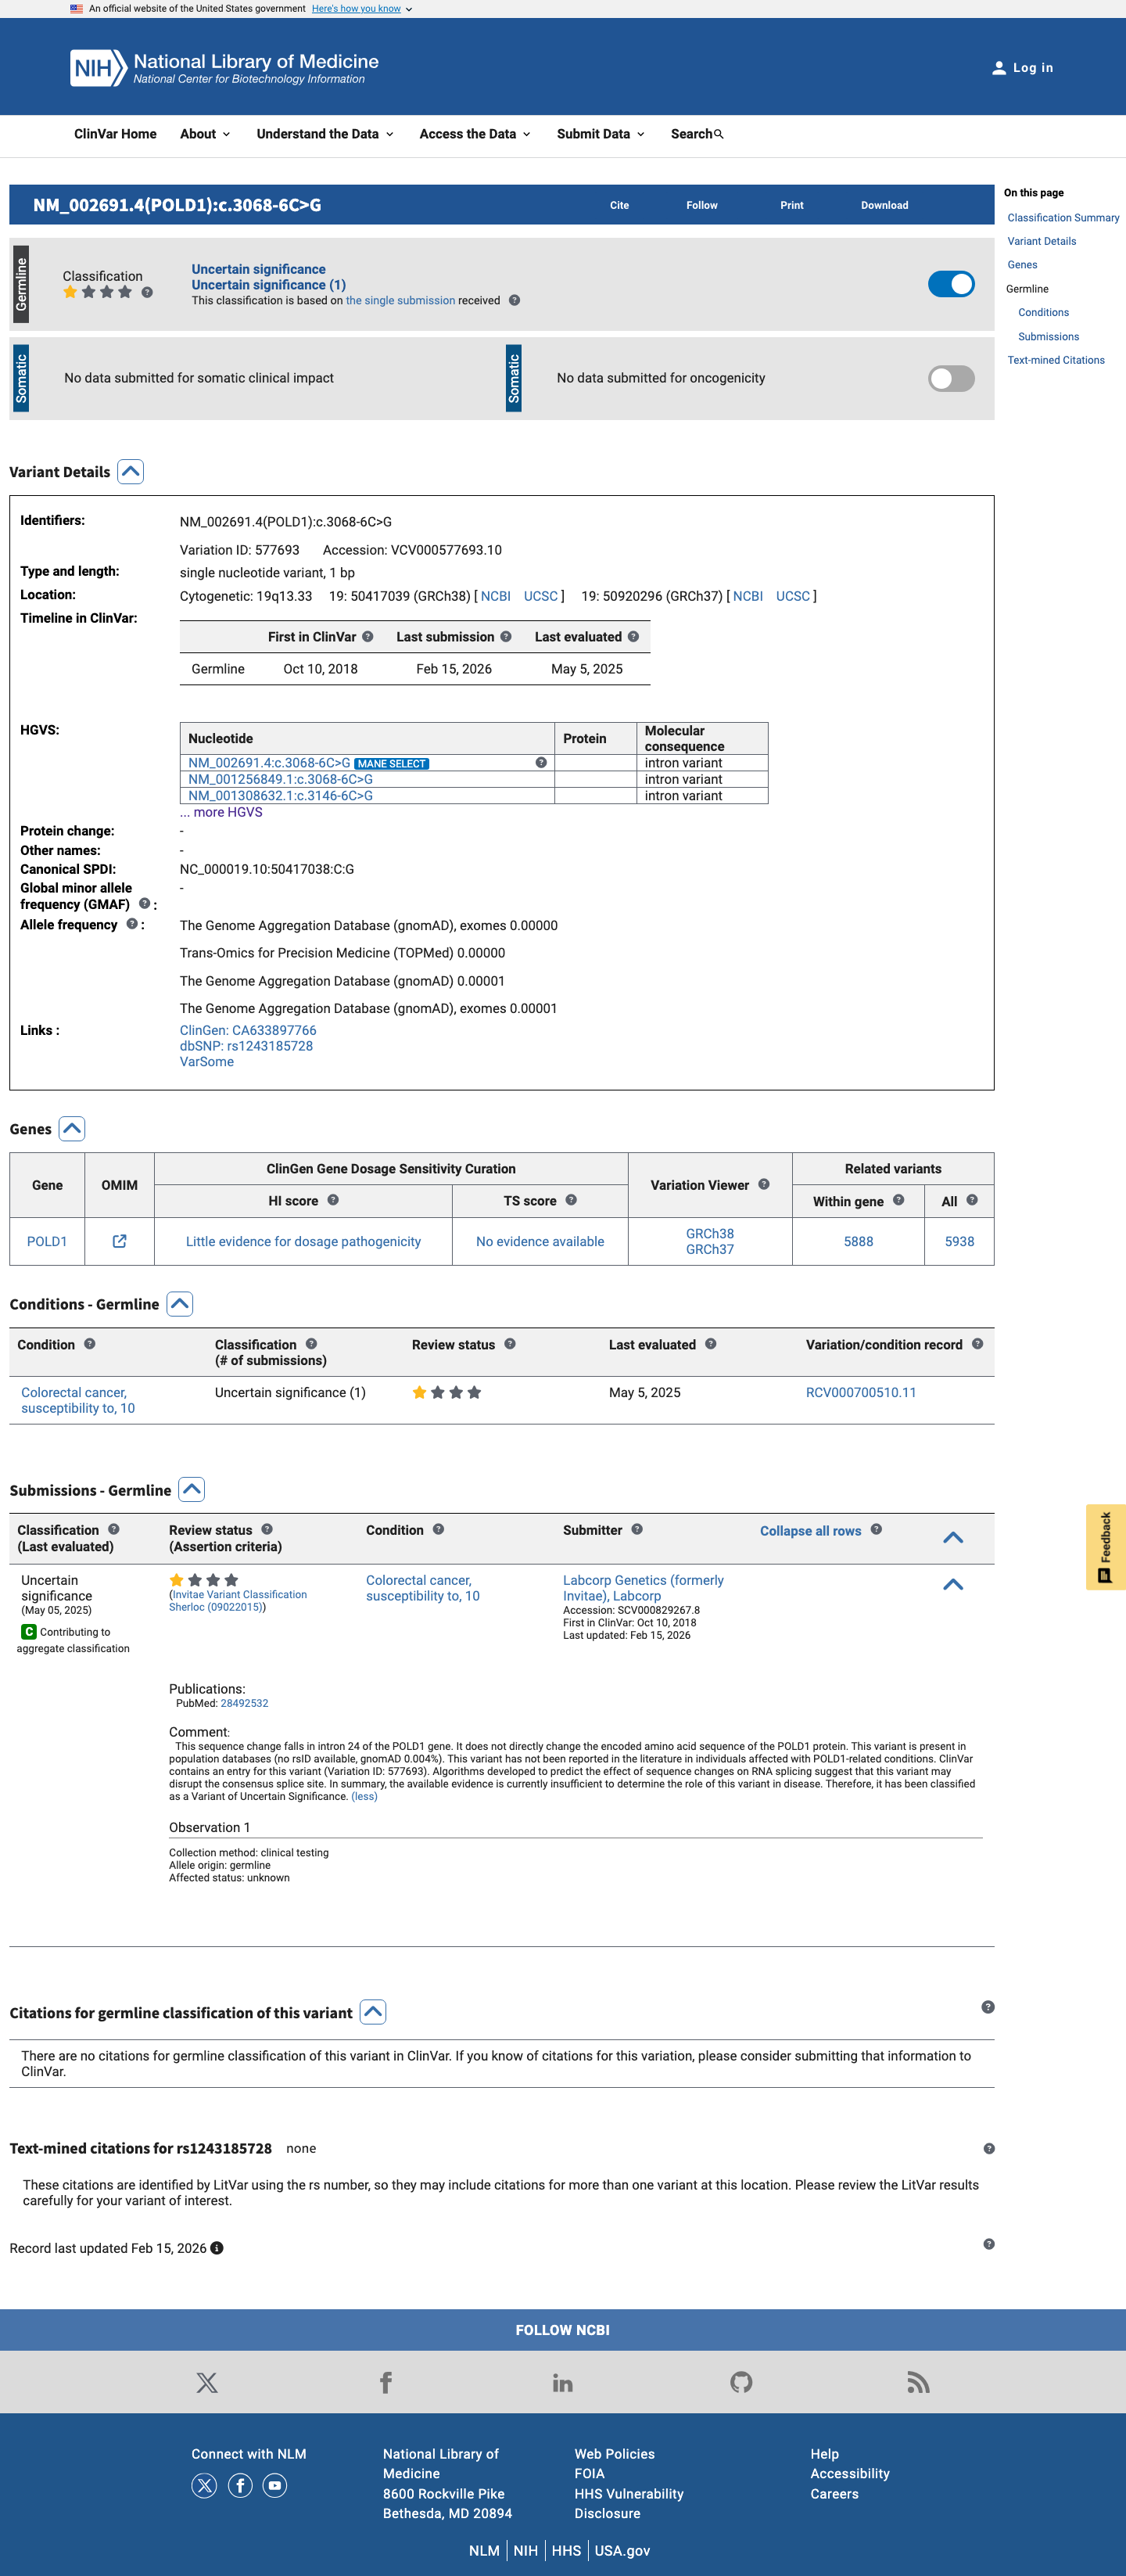Go to ClinVar Home
Viewport: 1126px width, 2576px height.
click(x=115, y=134)
